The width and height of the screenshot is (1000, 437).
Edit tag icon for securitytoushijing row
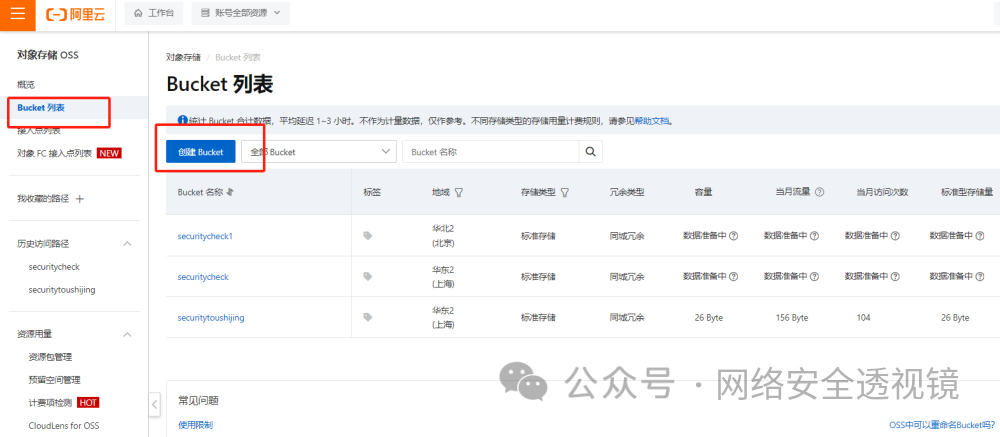click(x=367, y=317)
